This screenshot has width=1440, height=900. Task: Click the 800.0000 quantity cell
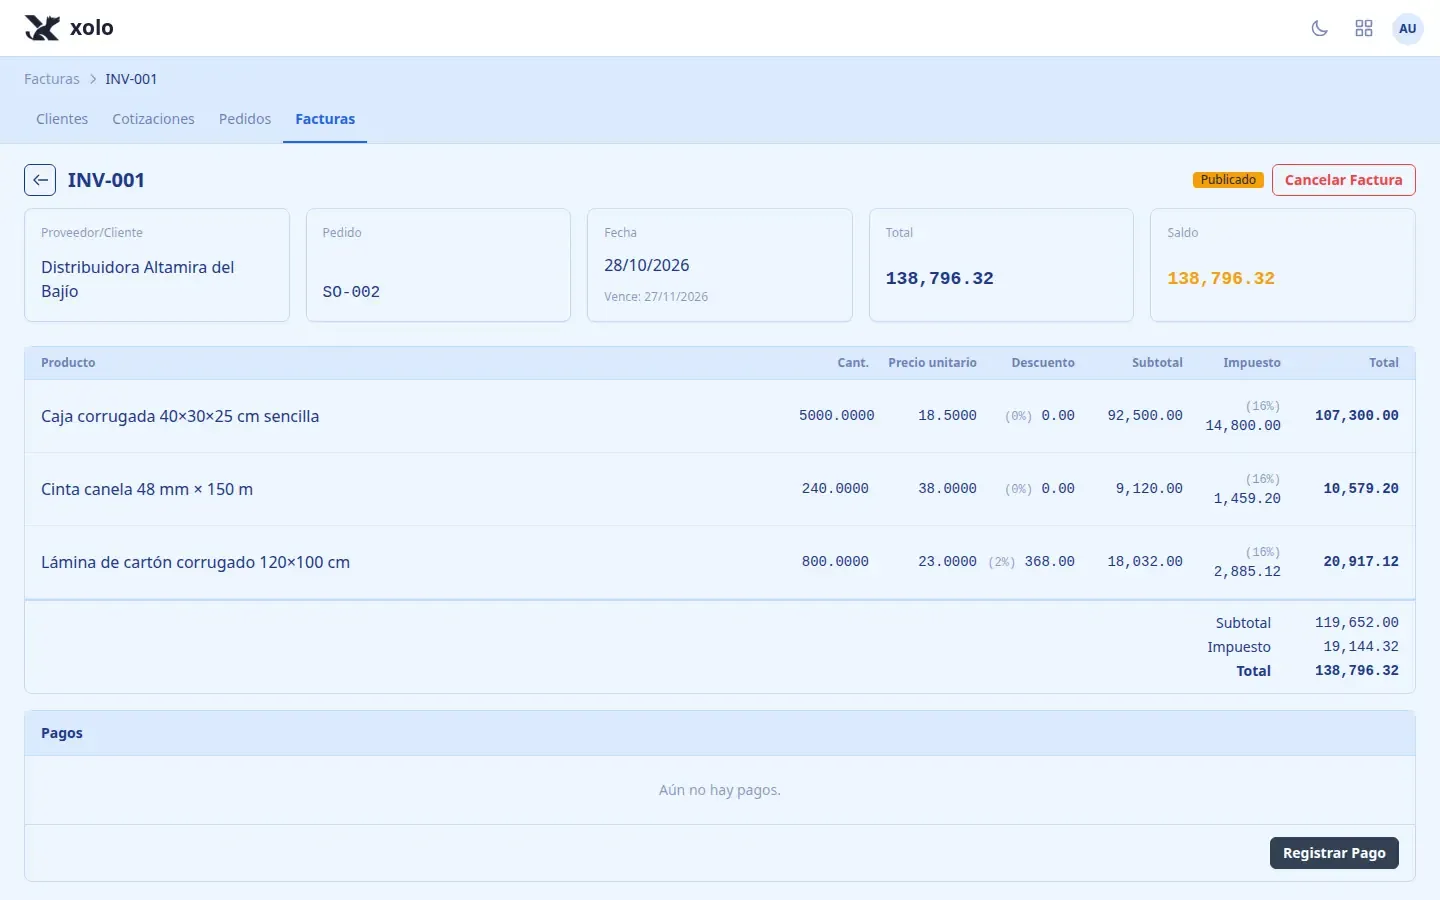(x=835, y=561)
